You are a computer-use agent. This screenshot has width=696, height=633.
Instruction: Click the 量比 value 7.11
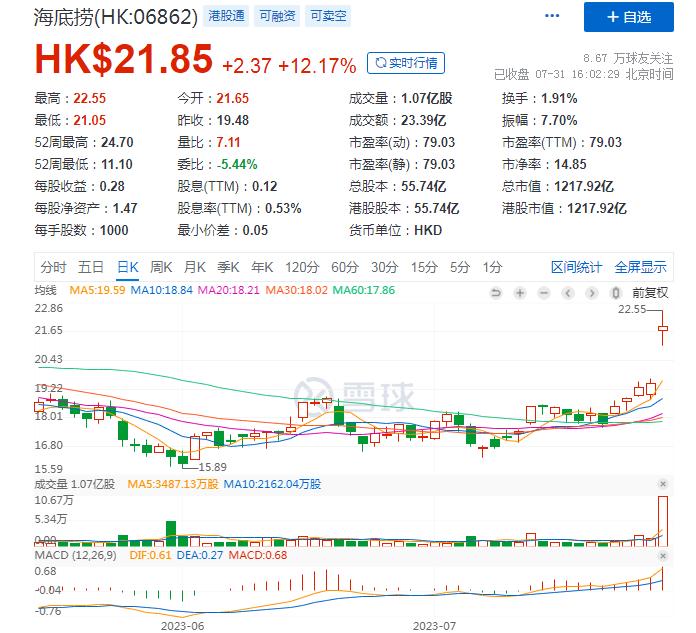[x=228, y=142]
